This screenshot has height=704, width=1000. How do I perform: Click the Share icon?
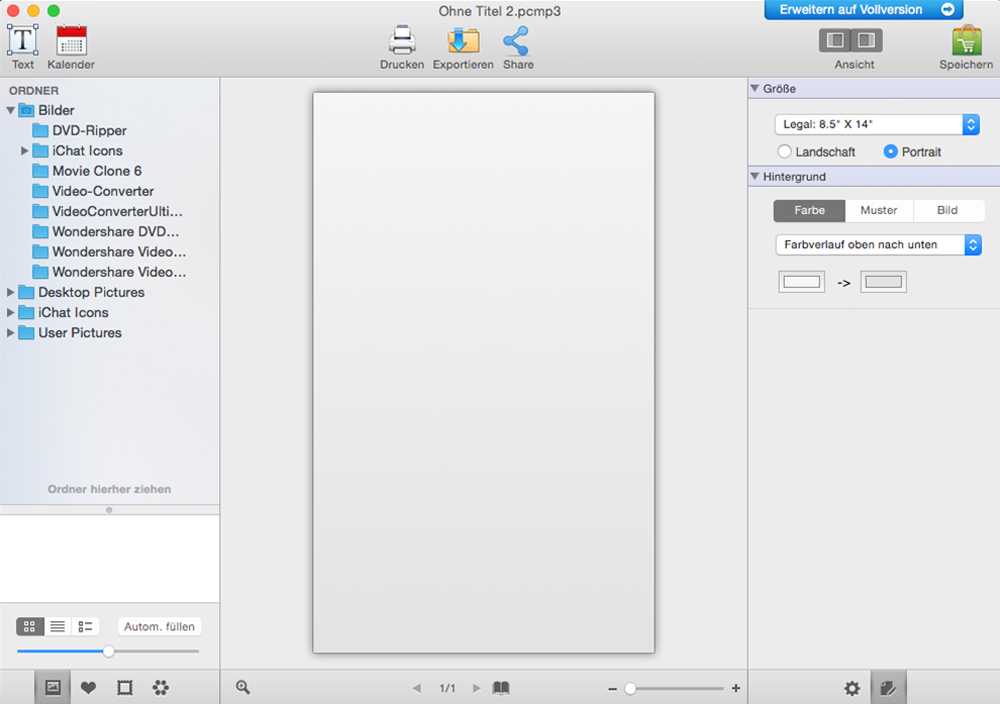click(517, 41)
